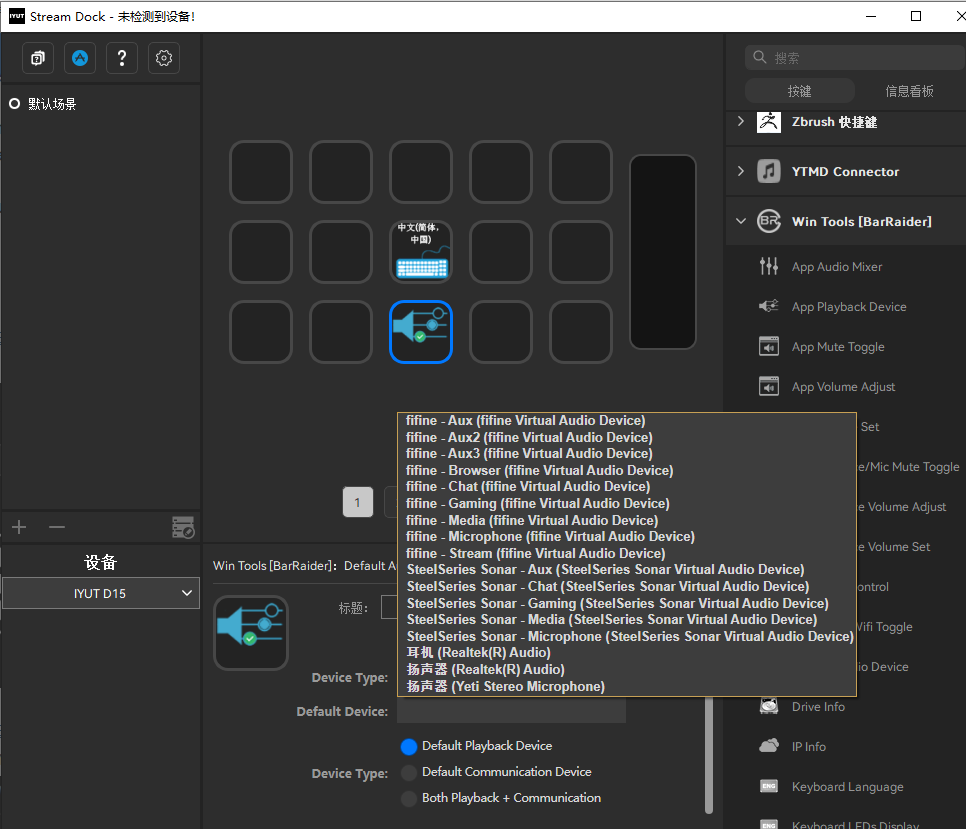
Task: Open settings gear icon in top toolbar
Action: (x=164, y=58)
